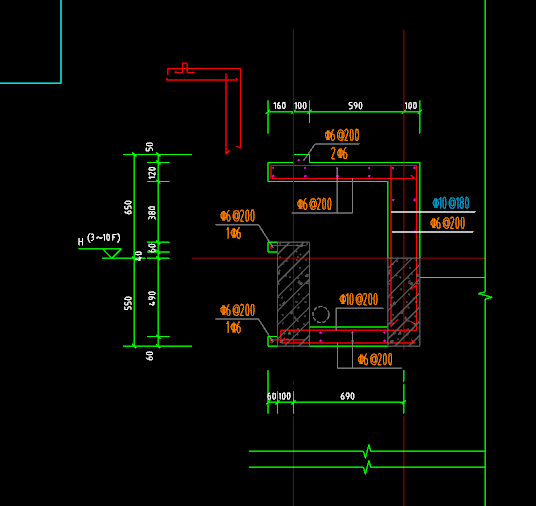The width and height of the screenshot is (536, 506).
Task: Click the "100" adjacent to "690"
Action: point(285,396)
